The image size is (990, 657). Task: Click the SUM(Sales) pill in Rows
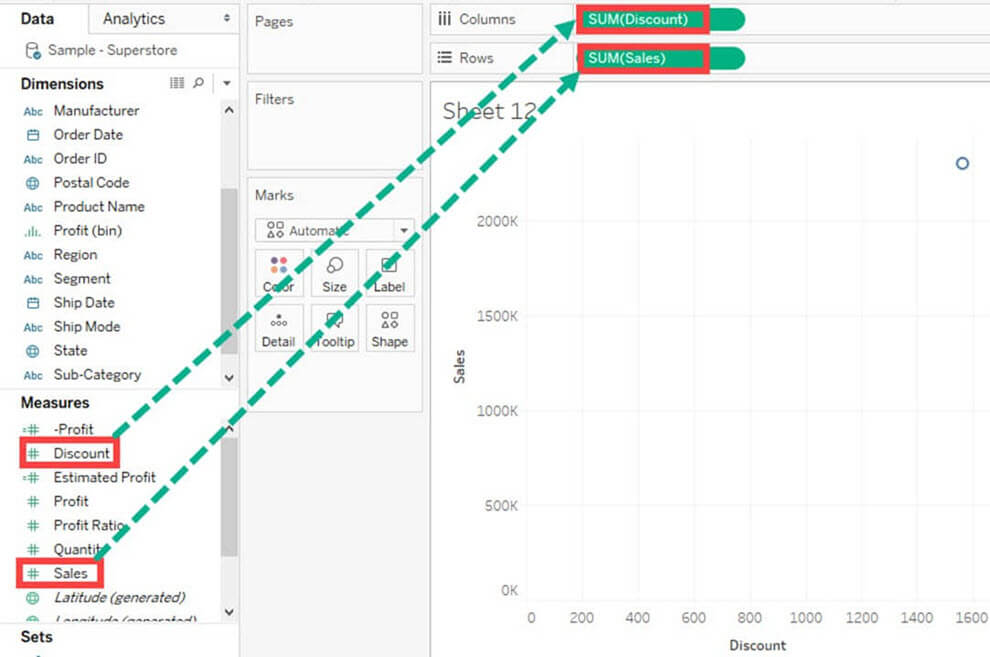642,58
